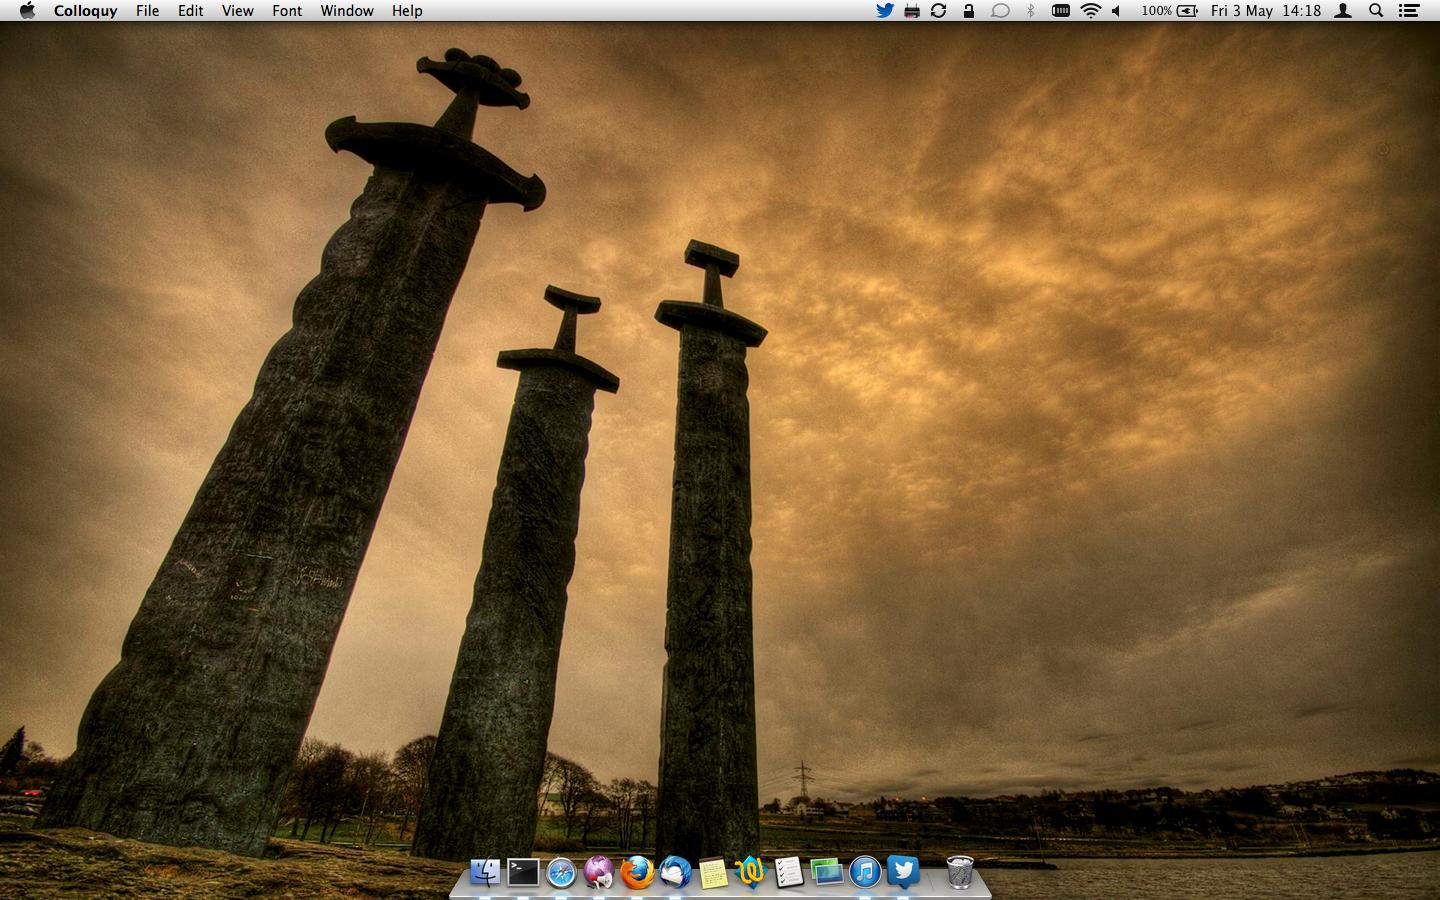This screenshot has width=1440, height=900.
Task: Open the yellow Stickies notes icon
Action: 713,873
